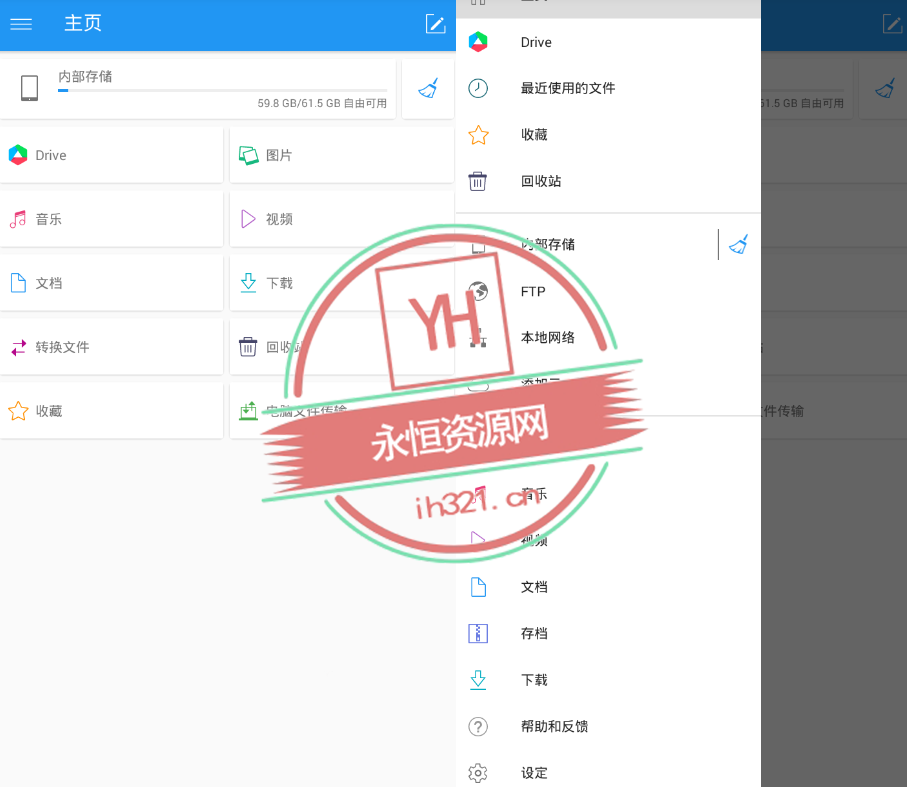This screenshot has width=907, height=787.
Task: Select 下载 entry in the drawer
Action: coord(534,680)
